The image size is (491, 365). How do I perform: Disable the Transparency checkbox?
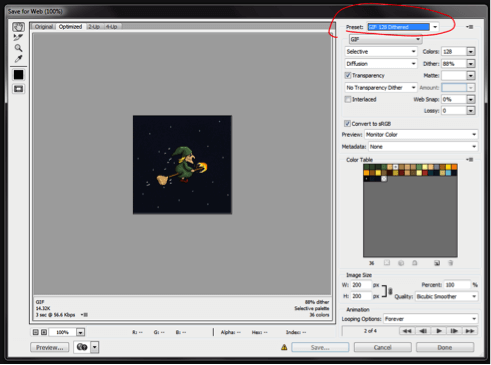348,75
